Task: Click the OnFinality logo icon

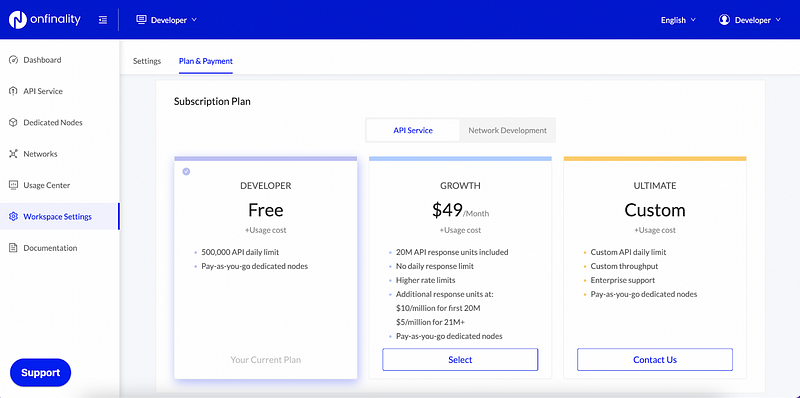Action: click(18, 20)
